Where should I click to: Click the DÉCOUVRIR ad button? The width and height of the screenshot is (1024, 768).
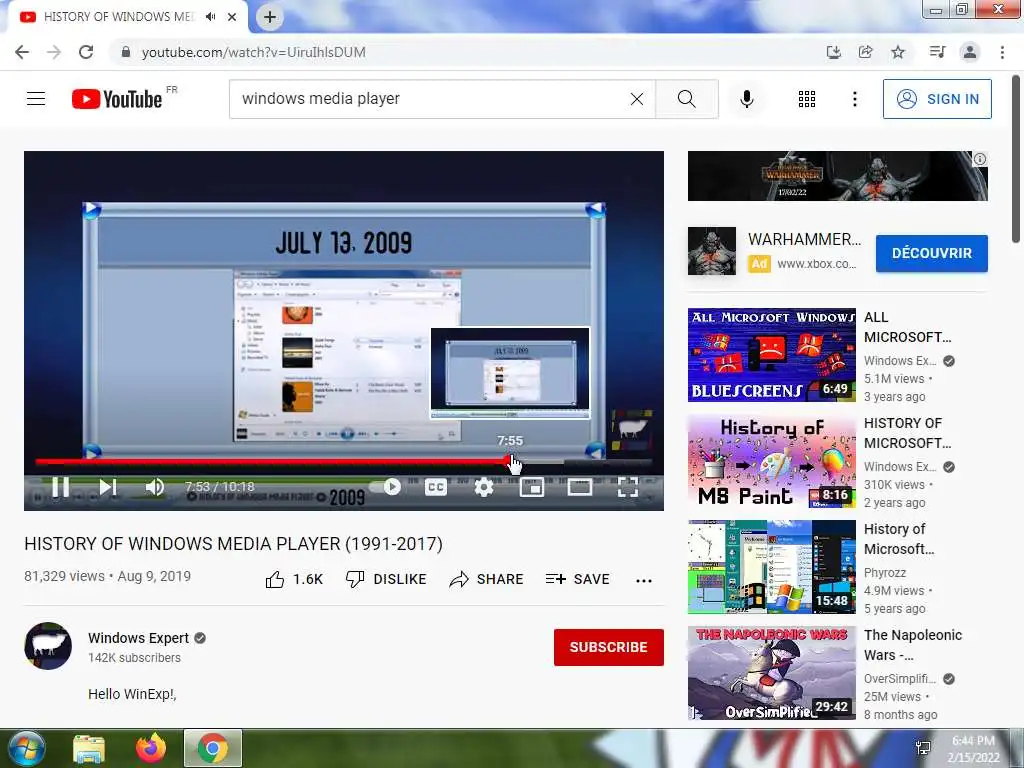(x=931, y=253)
